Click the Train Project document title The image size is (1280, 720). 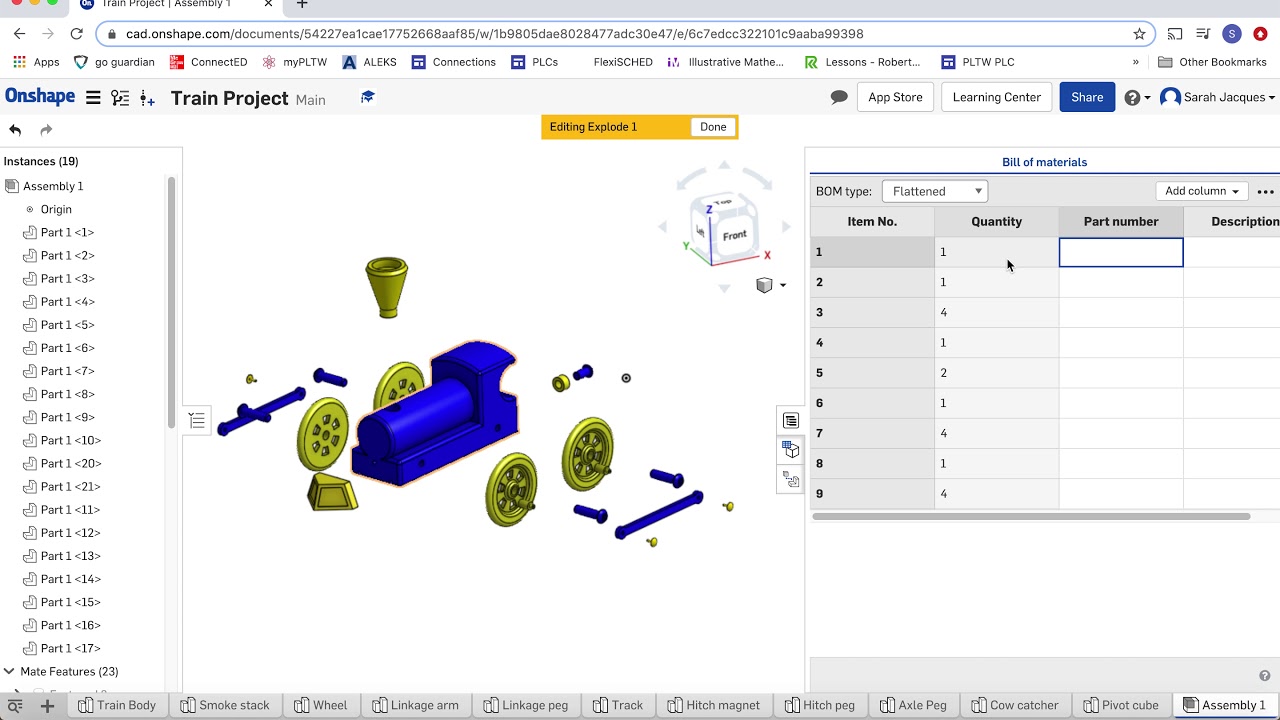click(229, 98)
